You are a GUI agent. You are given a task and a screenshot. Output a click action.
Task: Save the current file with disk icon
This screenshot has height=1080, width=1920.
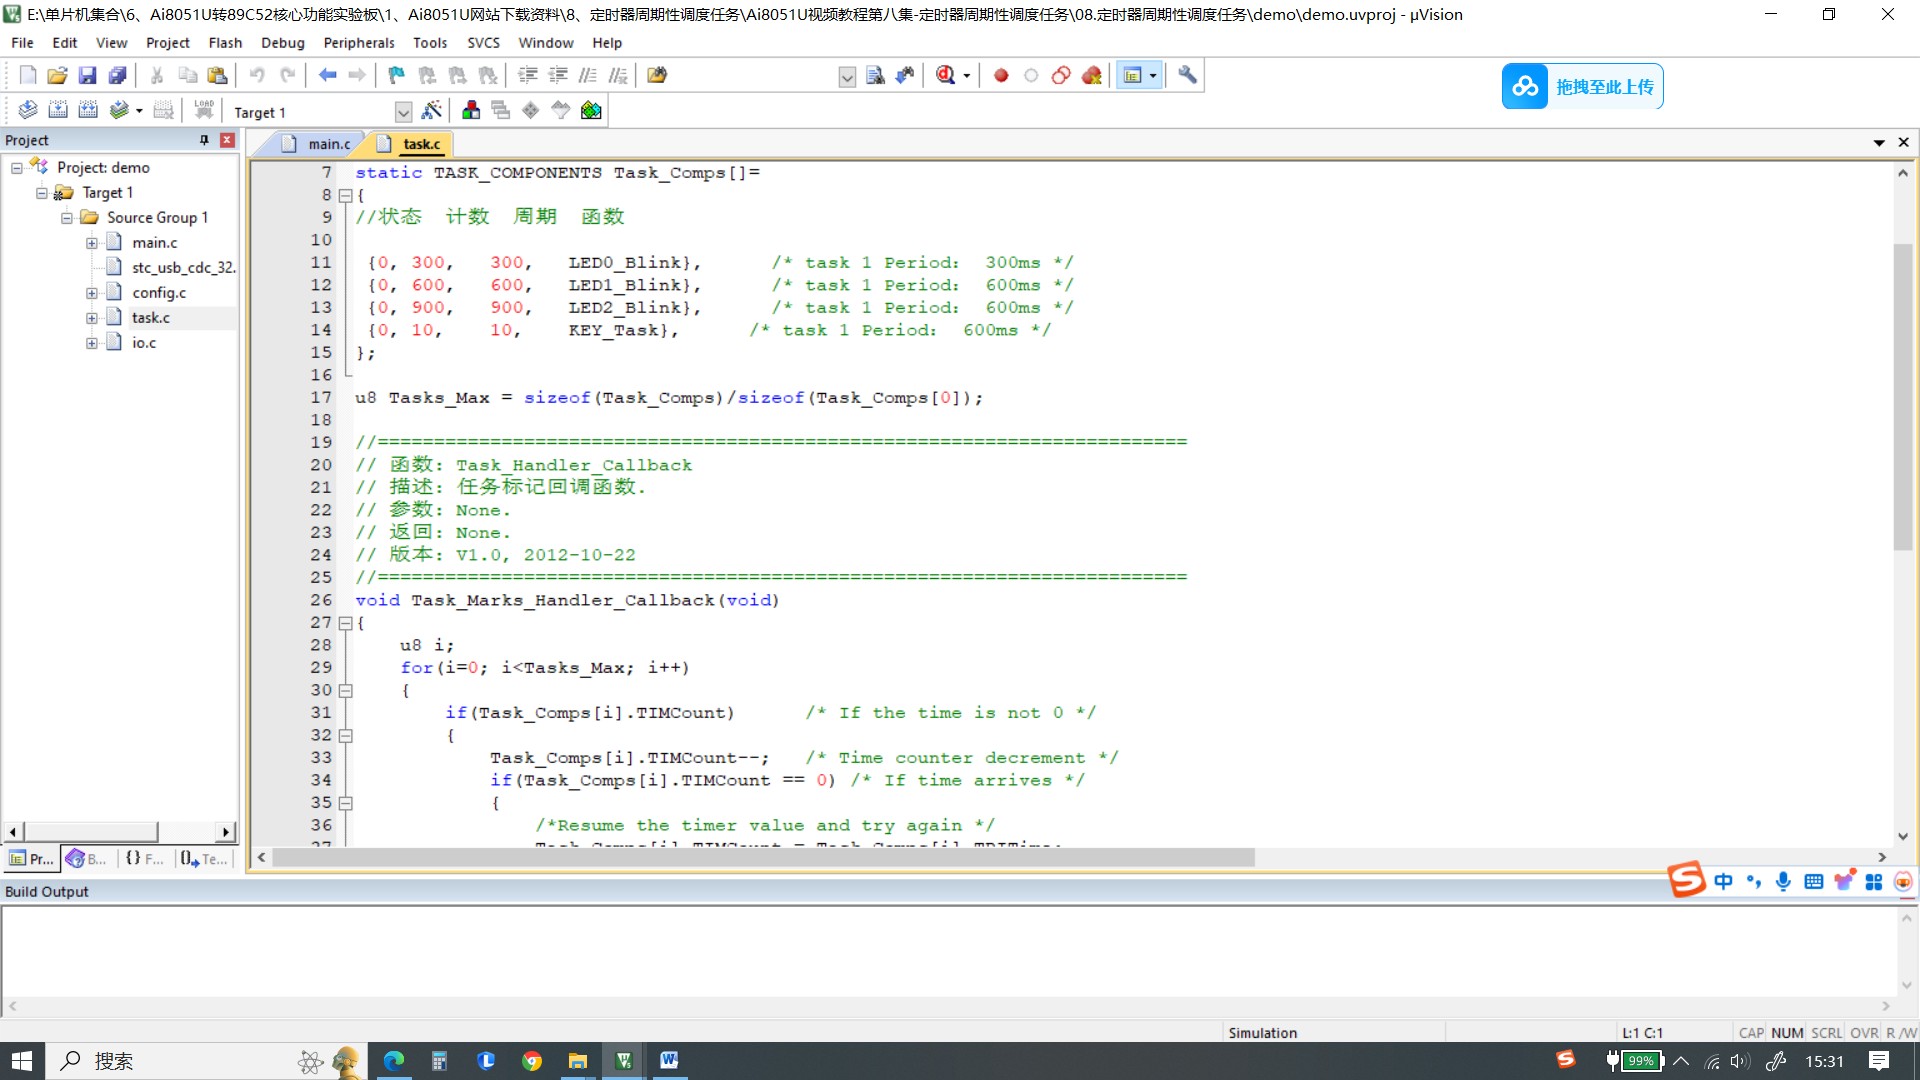pyautogui.click(x=87, y=75)
